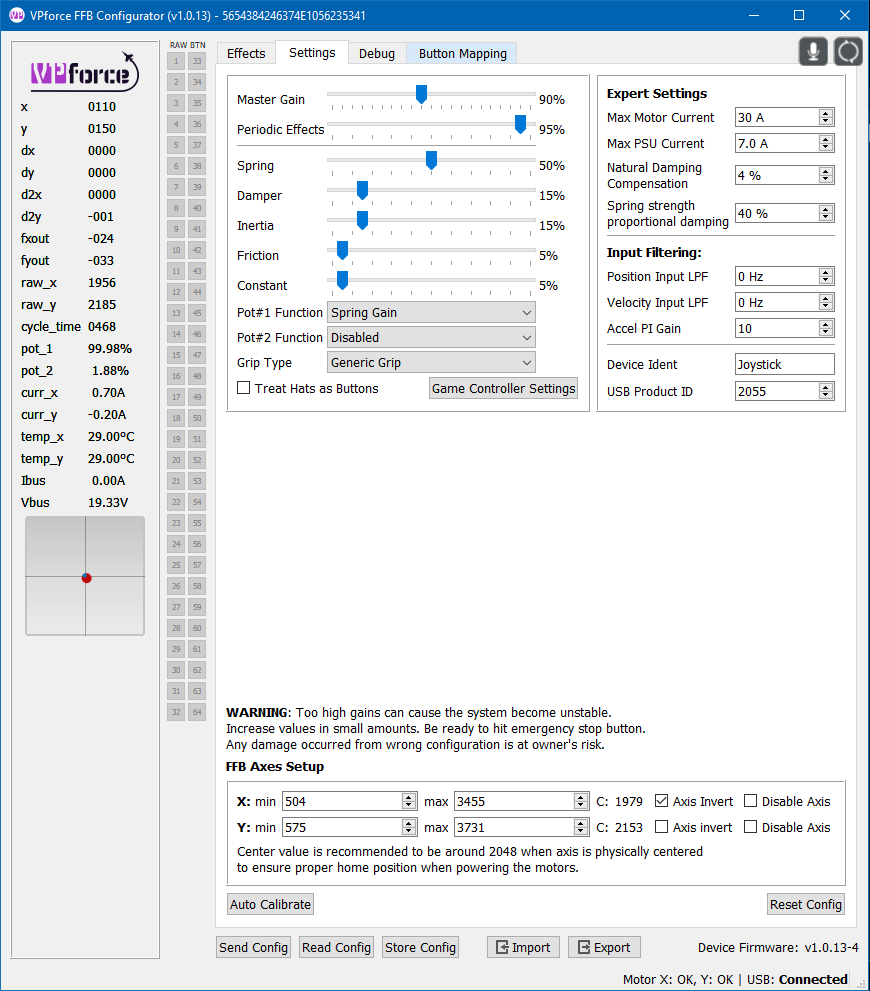
Task: Open the Debug tab
Action: click(377, 54)
